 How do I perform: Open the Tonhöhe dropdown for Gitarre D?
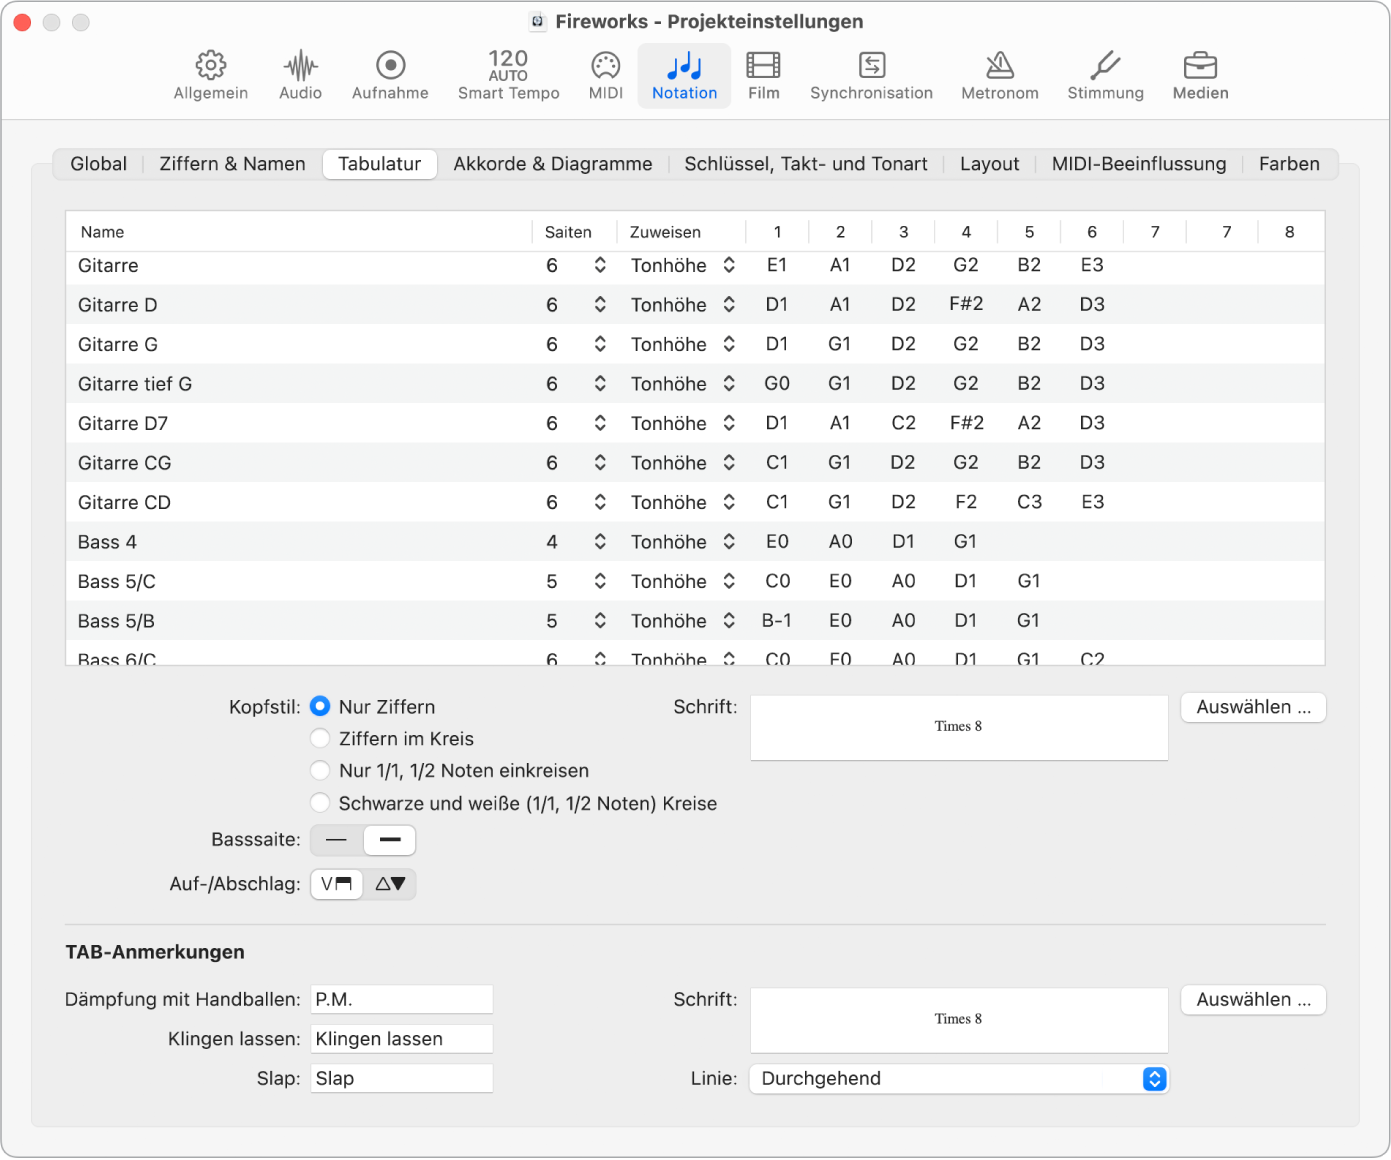coord(683,305)
